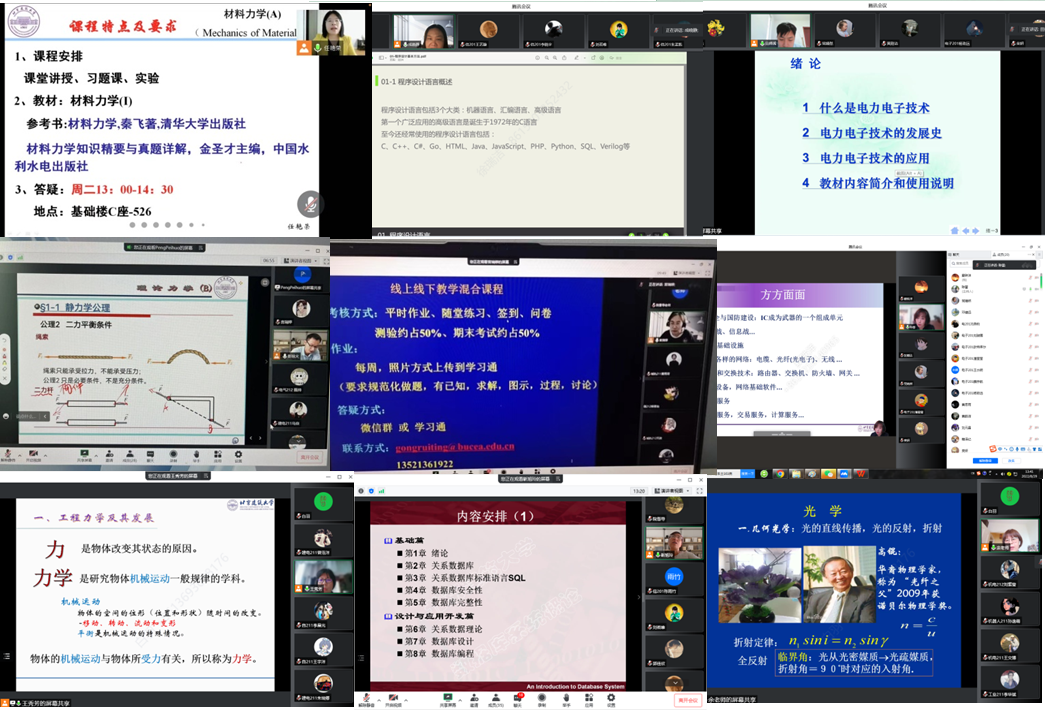Viewport: 1045px width, 710px height.
Task: Click the mute microphone icon in database lecture toolbar
Action: pyautogui.click(x=367, y=698)
